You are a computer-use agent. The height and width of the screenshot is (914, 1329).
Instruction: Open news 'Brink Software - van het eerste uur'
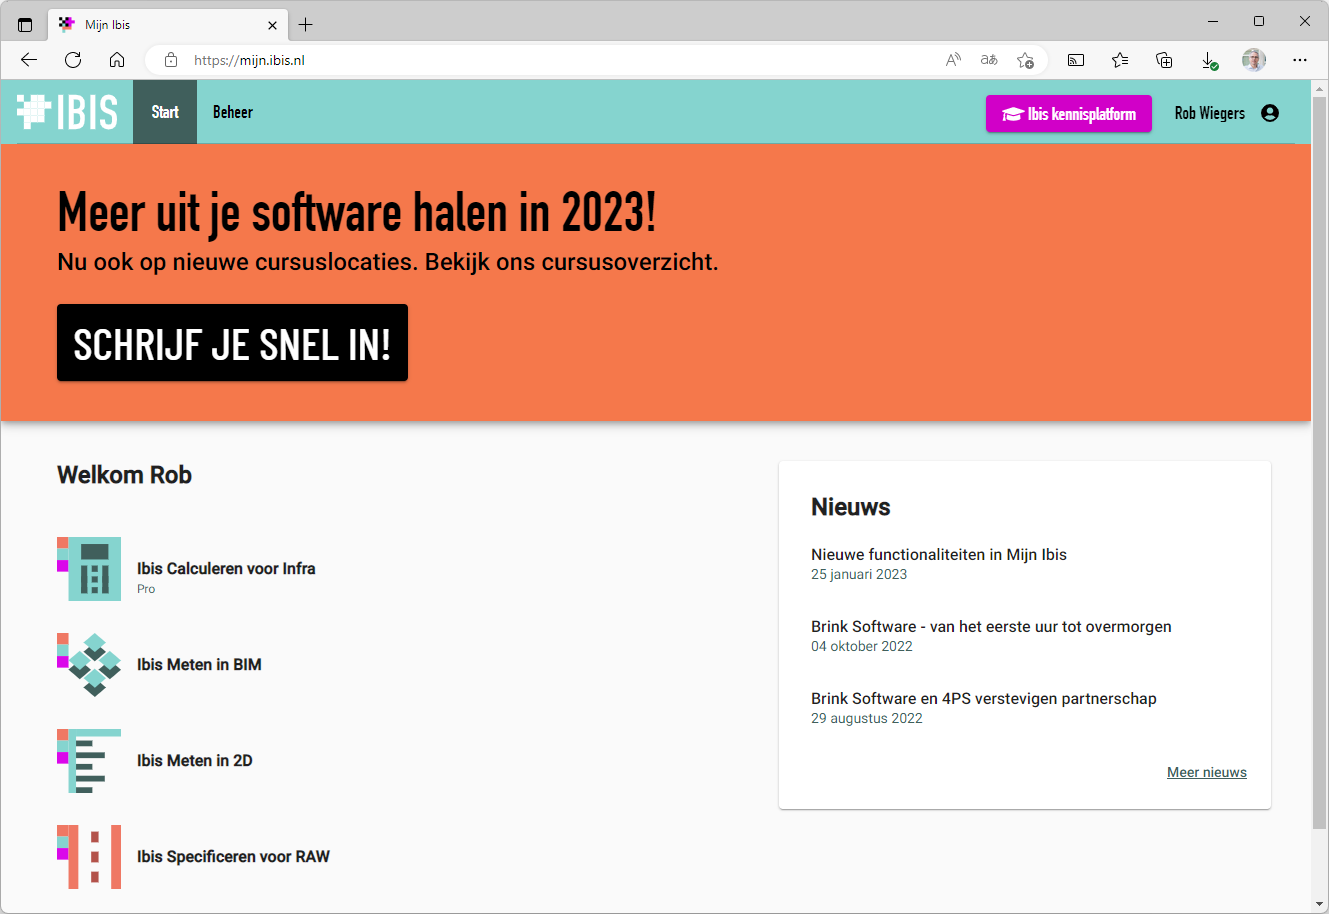pyautogui.click(x=991, y=626)
